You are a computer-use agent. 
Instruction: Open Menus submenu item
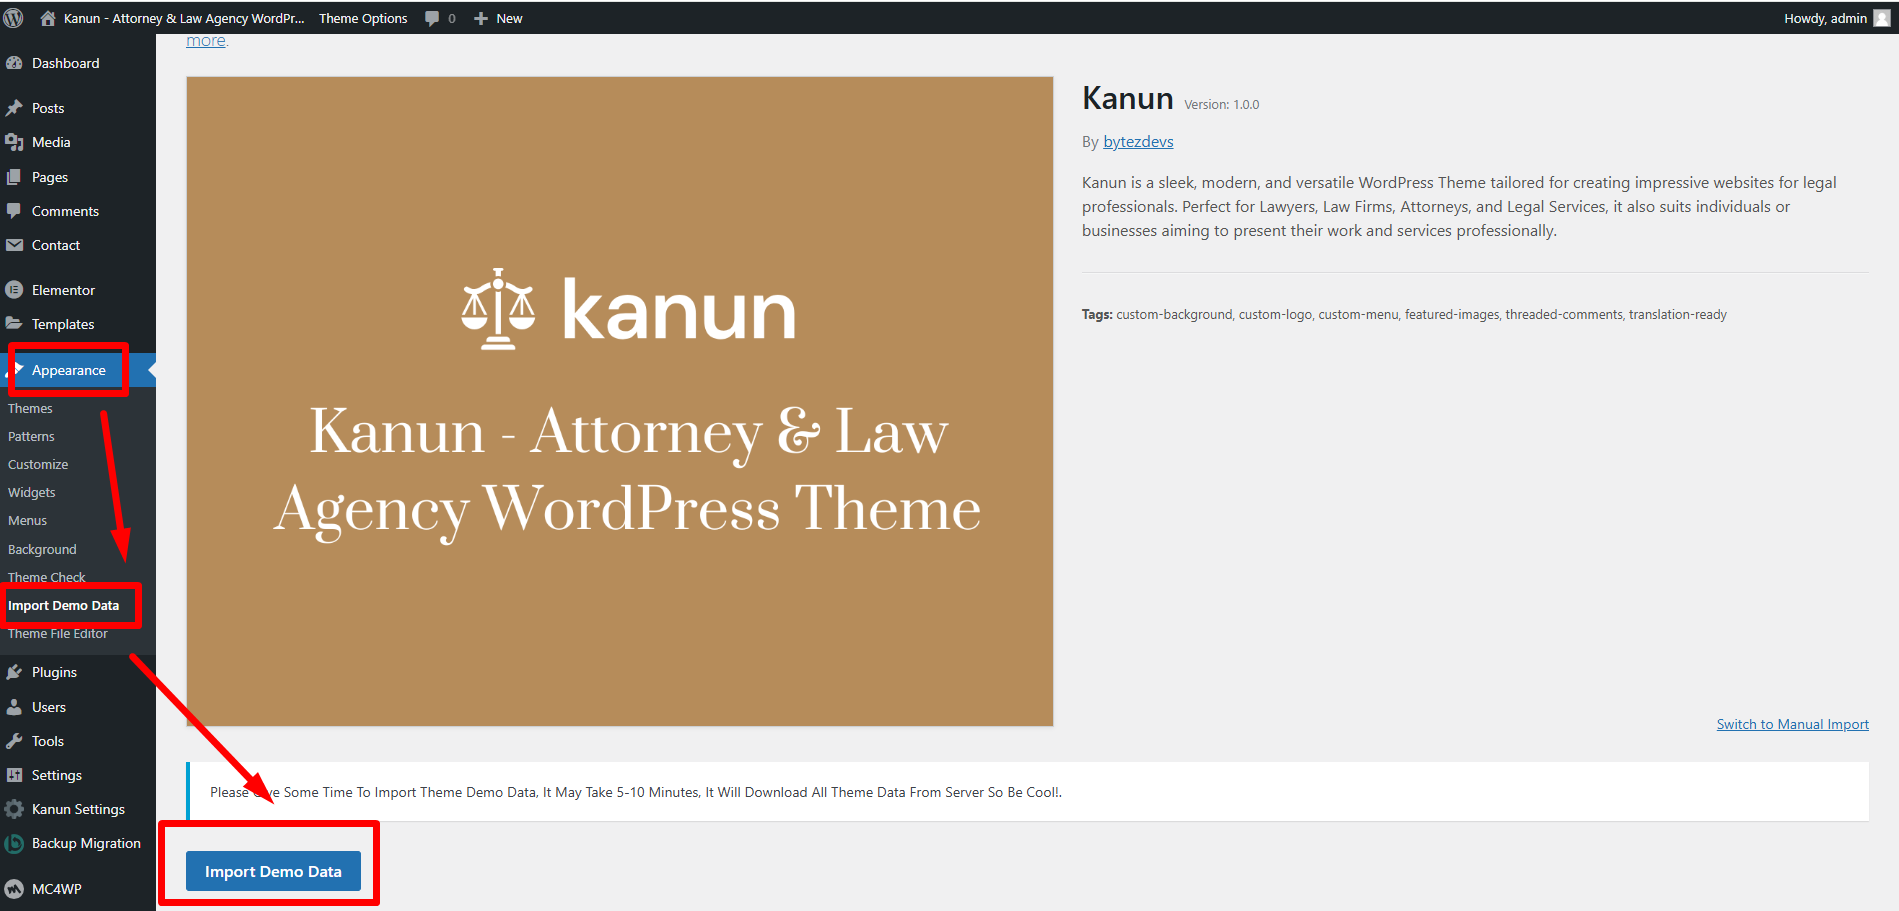[27, 520]
